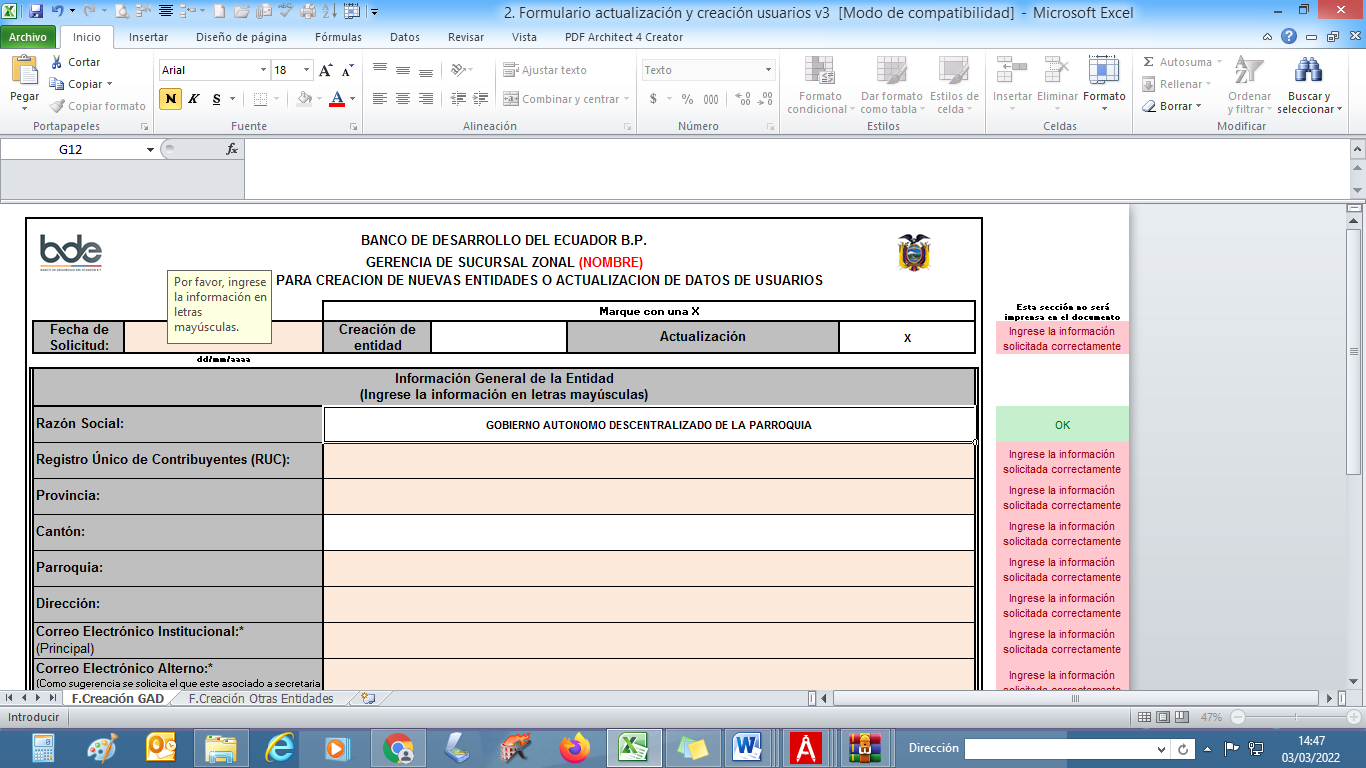The image size is (1366, 768).
Task: Click the Formato condicional icon
Action: pos(820,72)
